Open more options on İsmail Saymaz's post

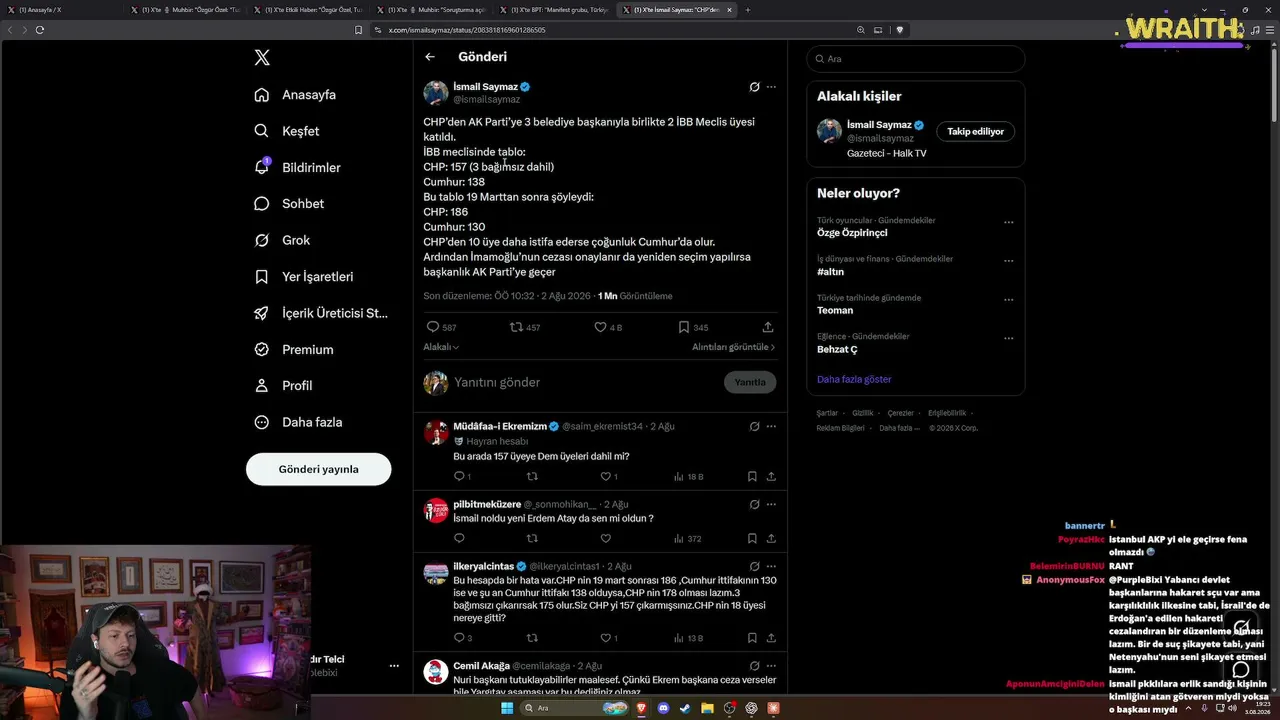pos(771,87)
